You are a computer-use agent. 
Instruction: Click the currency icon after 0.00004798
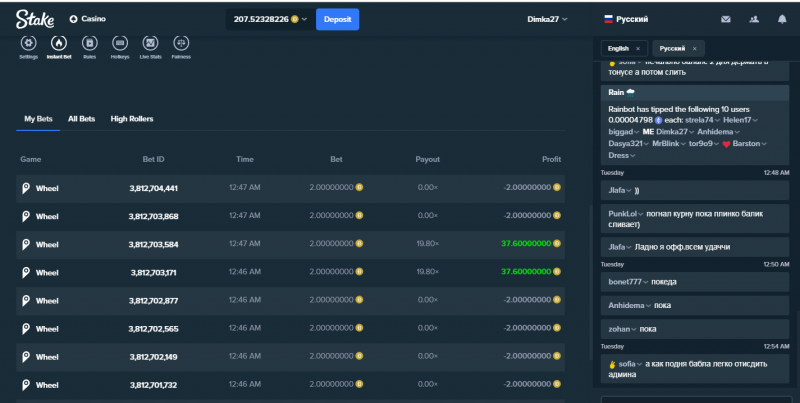(658, 120)
